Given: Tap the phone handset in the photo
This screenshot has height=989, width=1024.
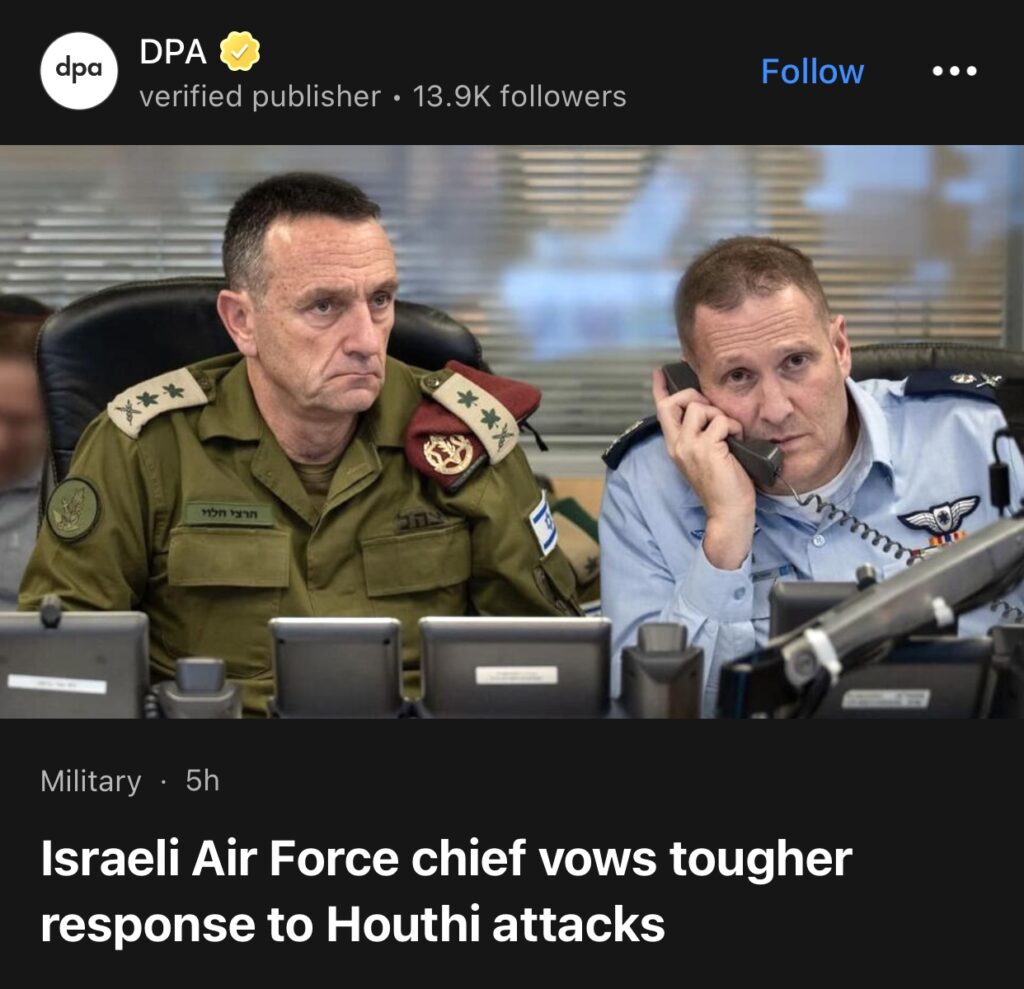Looking at the screenshot, I should click(722, 423).
